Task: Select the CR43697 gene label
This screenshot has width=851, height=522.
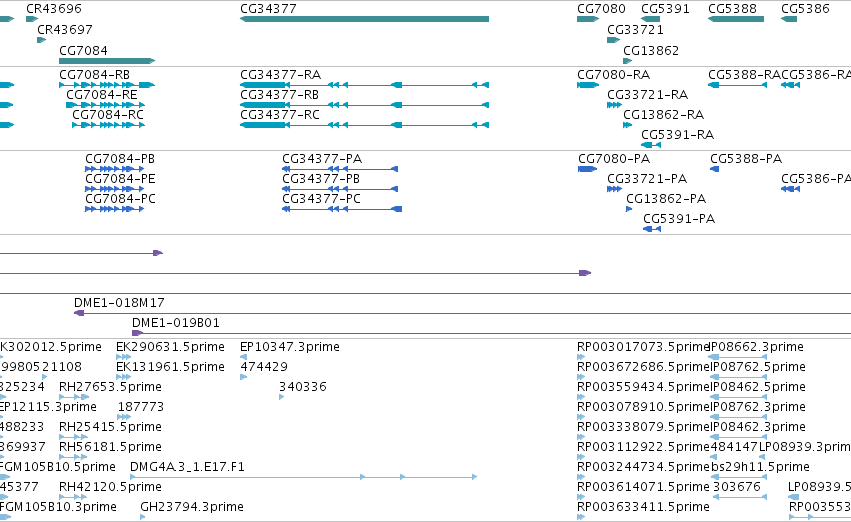Action: [65, 29]
